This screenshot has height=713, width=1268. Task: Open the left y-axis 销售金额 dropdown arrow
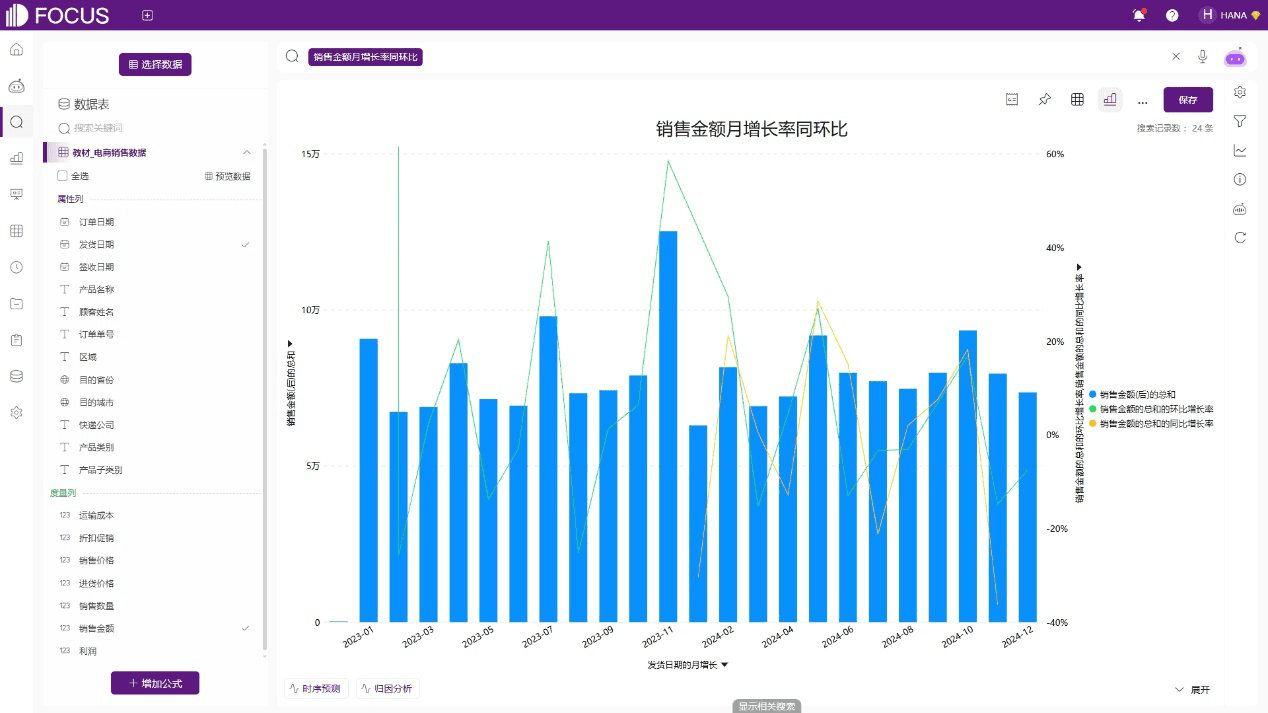(290, 343)
